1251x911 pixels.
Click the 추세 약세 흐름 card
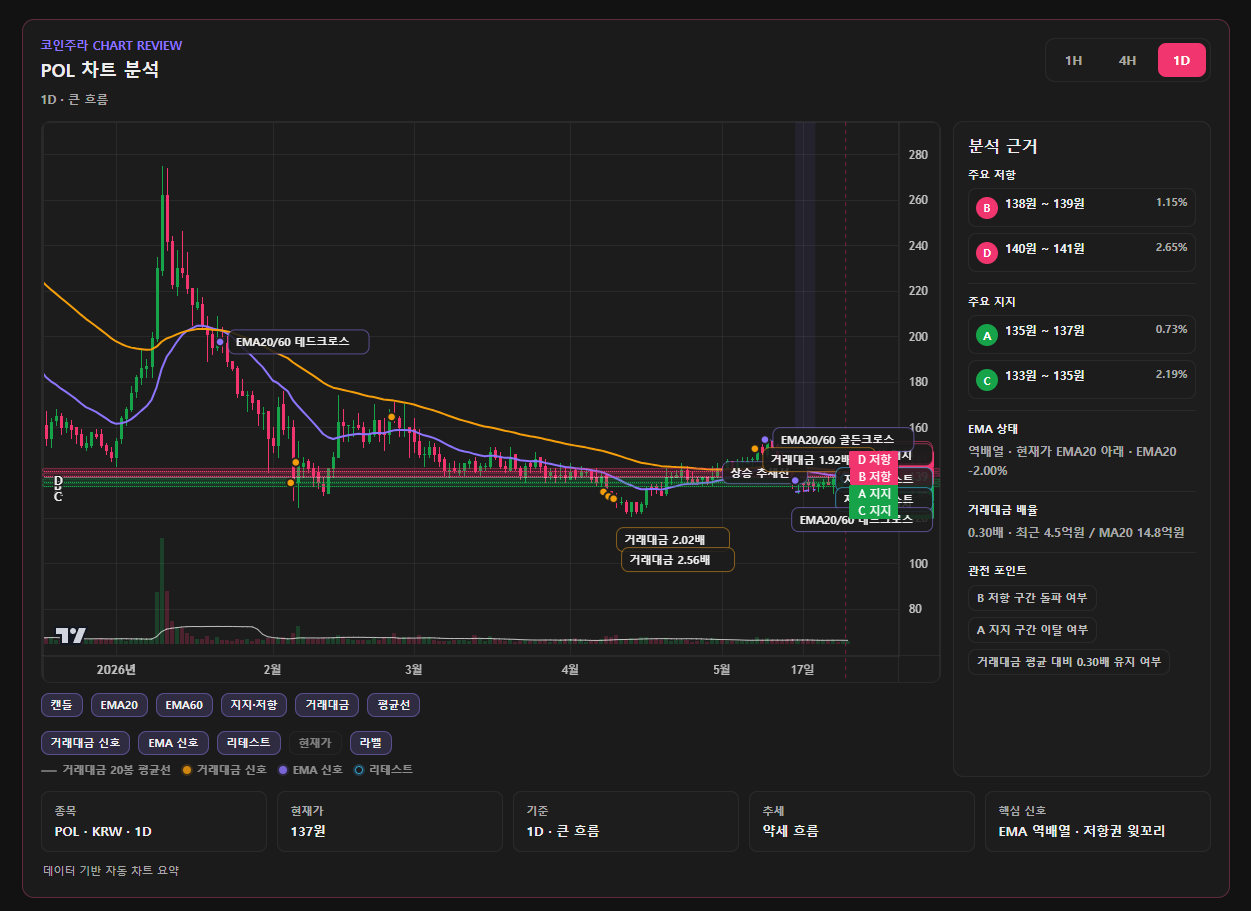[862, 822]
